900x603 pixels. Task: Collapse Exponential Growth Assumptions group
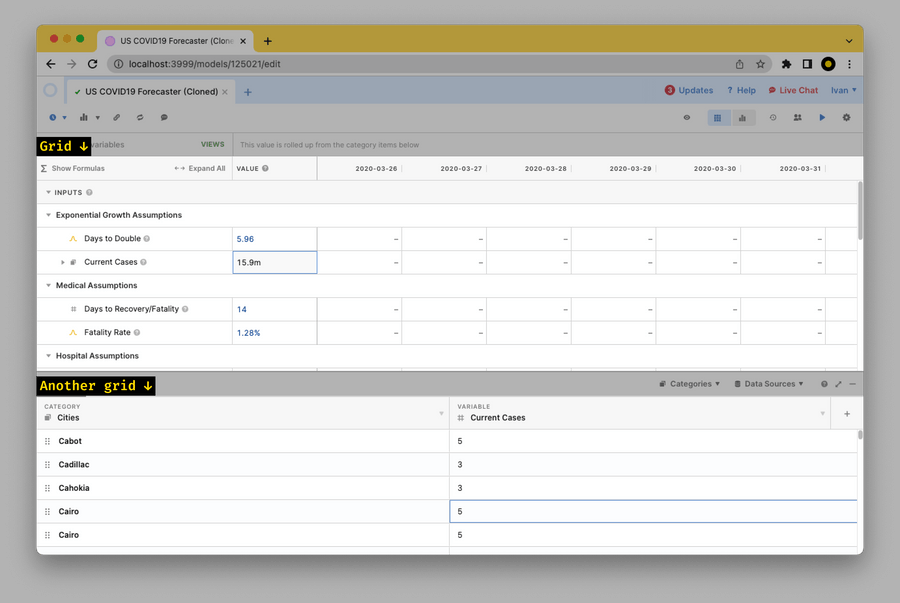coord(48,215)
